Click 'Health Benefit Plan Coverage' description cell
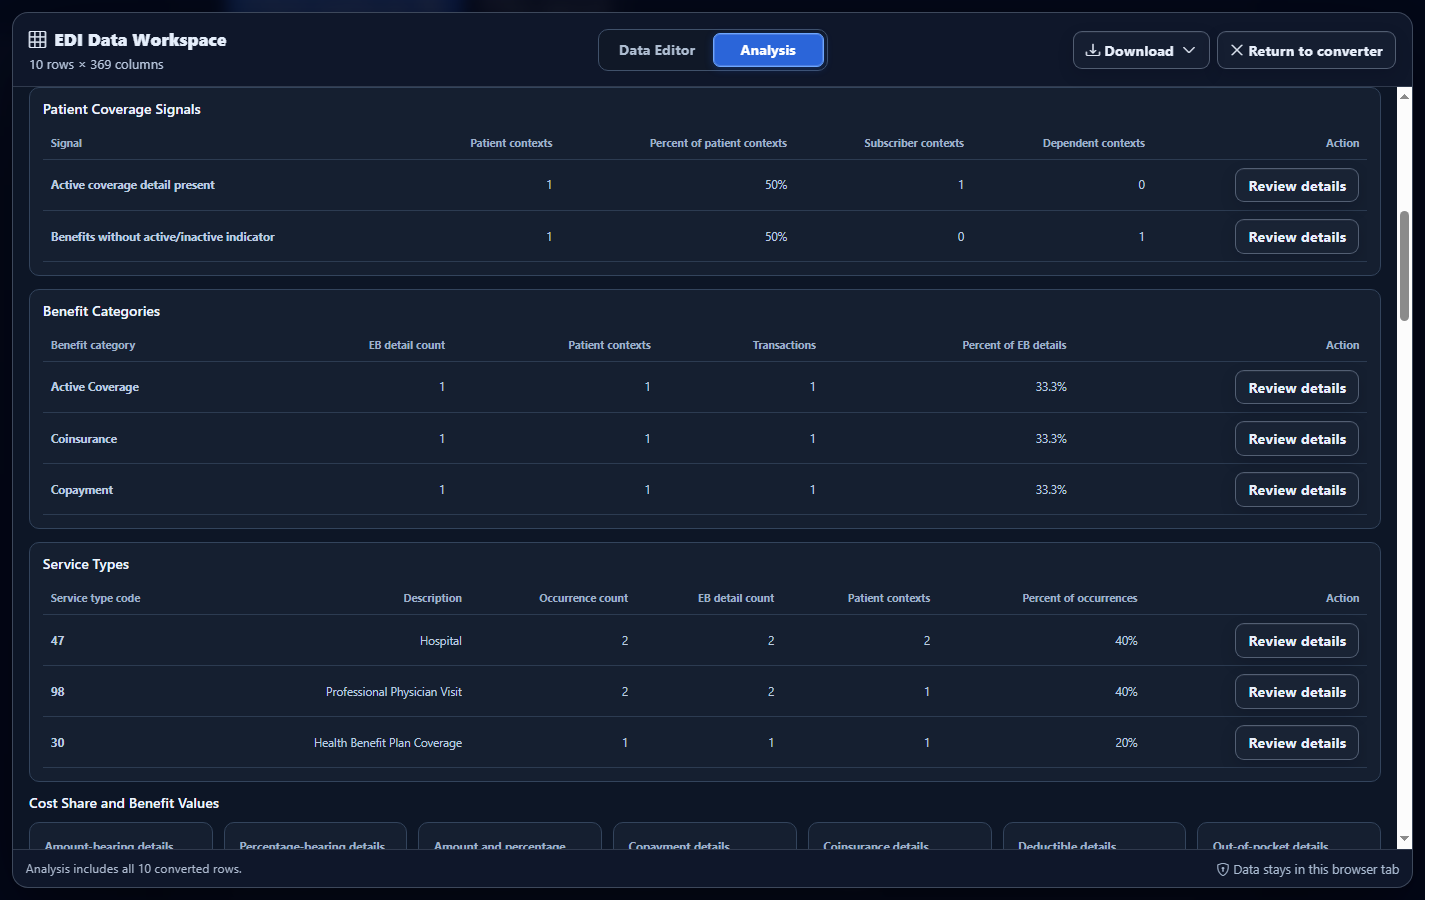This screenshot has width=1440, height=900. pos(388,743)
